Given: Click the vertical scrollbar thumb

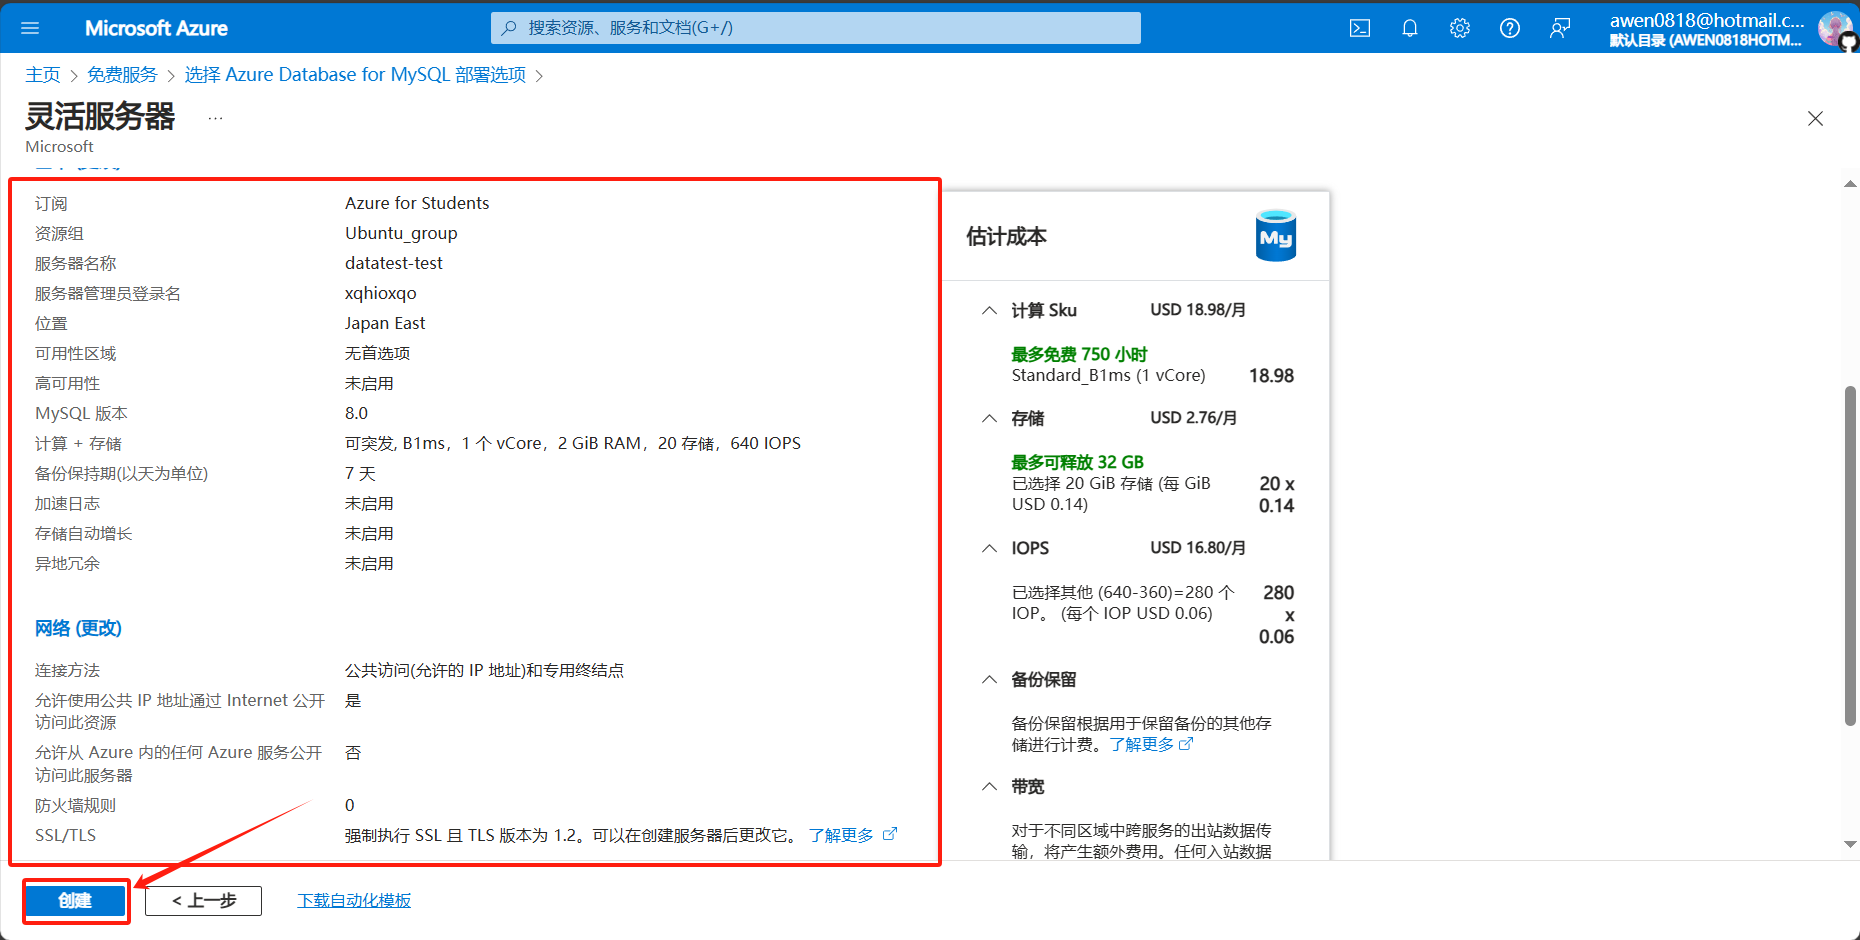Looking at the screenshot, I should pyautogui.click(x=1850, y=556).
